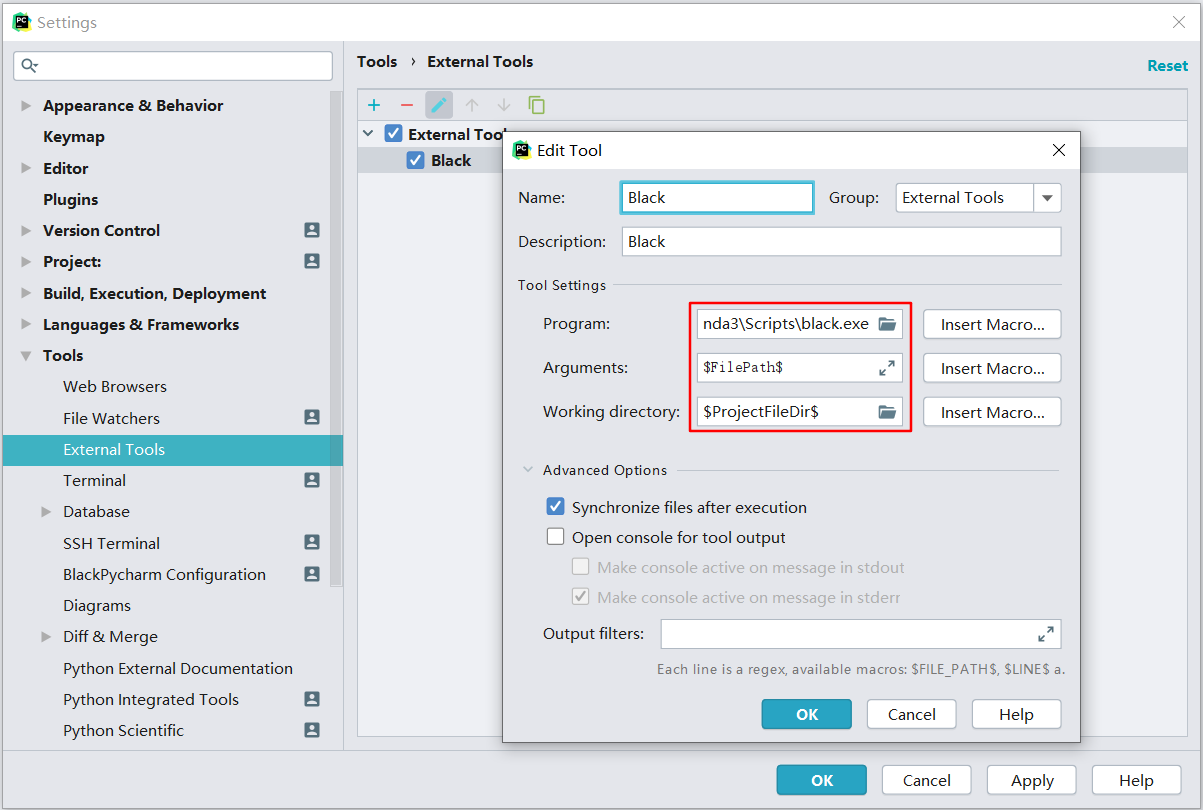The image size is (1203, 810).
Task: Click OK in Settings window
Action: click(x=822, y=780)
